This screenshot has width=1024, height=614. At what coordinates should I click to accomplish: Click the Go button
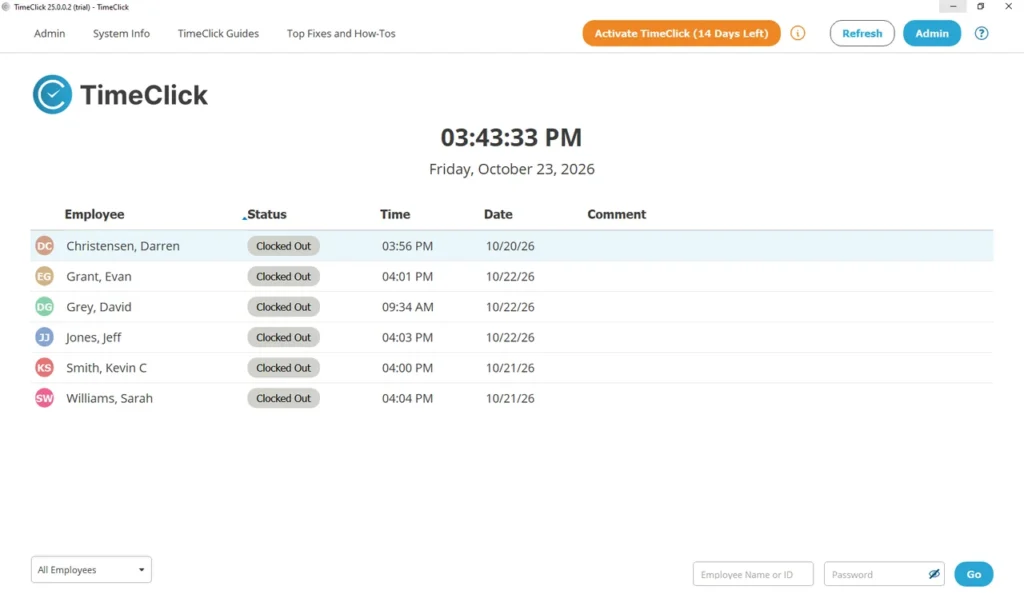pos(974,574)
